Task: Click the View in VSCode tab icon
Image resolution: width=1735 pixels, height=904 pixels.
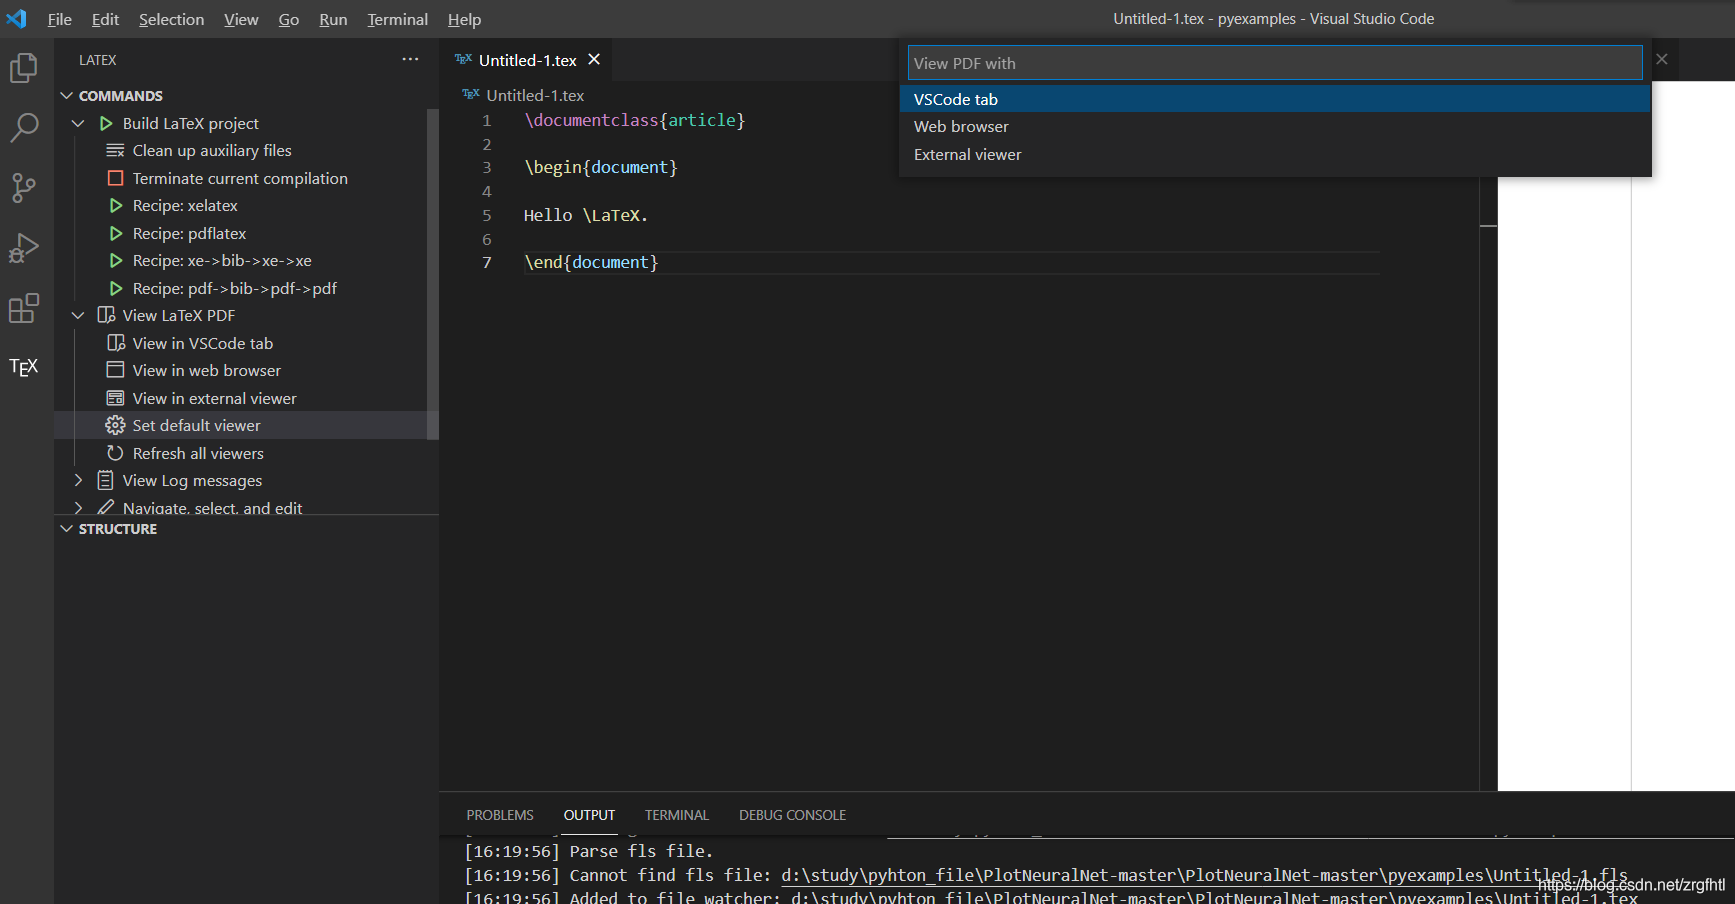Action: pyautogui.click(x=116, y=343)
